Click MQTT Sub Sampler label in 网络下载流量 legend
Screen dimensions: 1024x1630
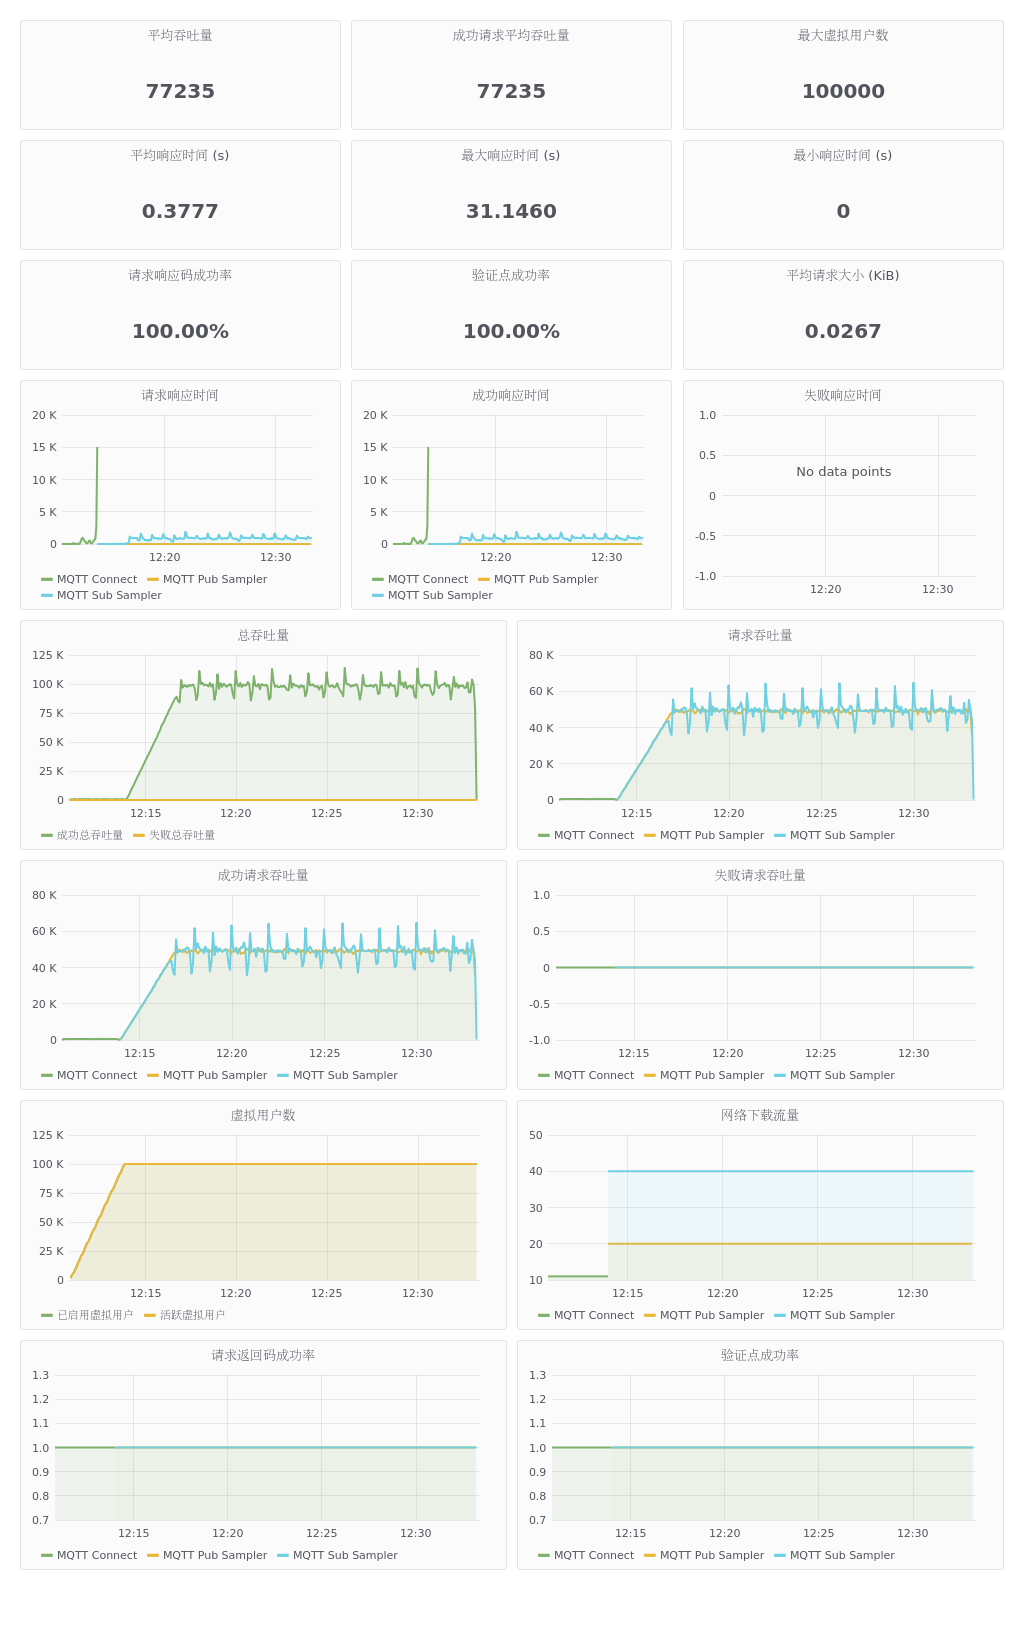[x=842, y=1315]
